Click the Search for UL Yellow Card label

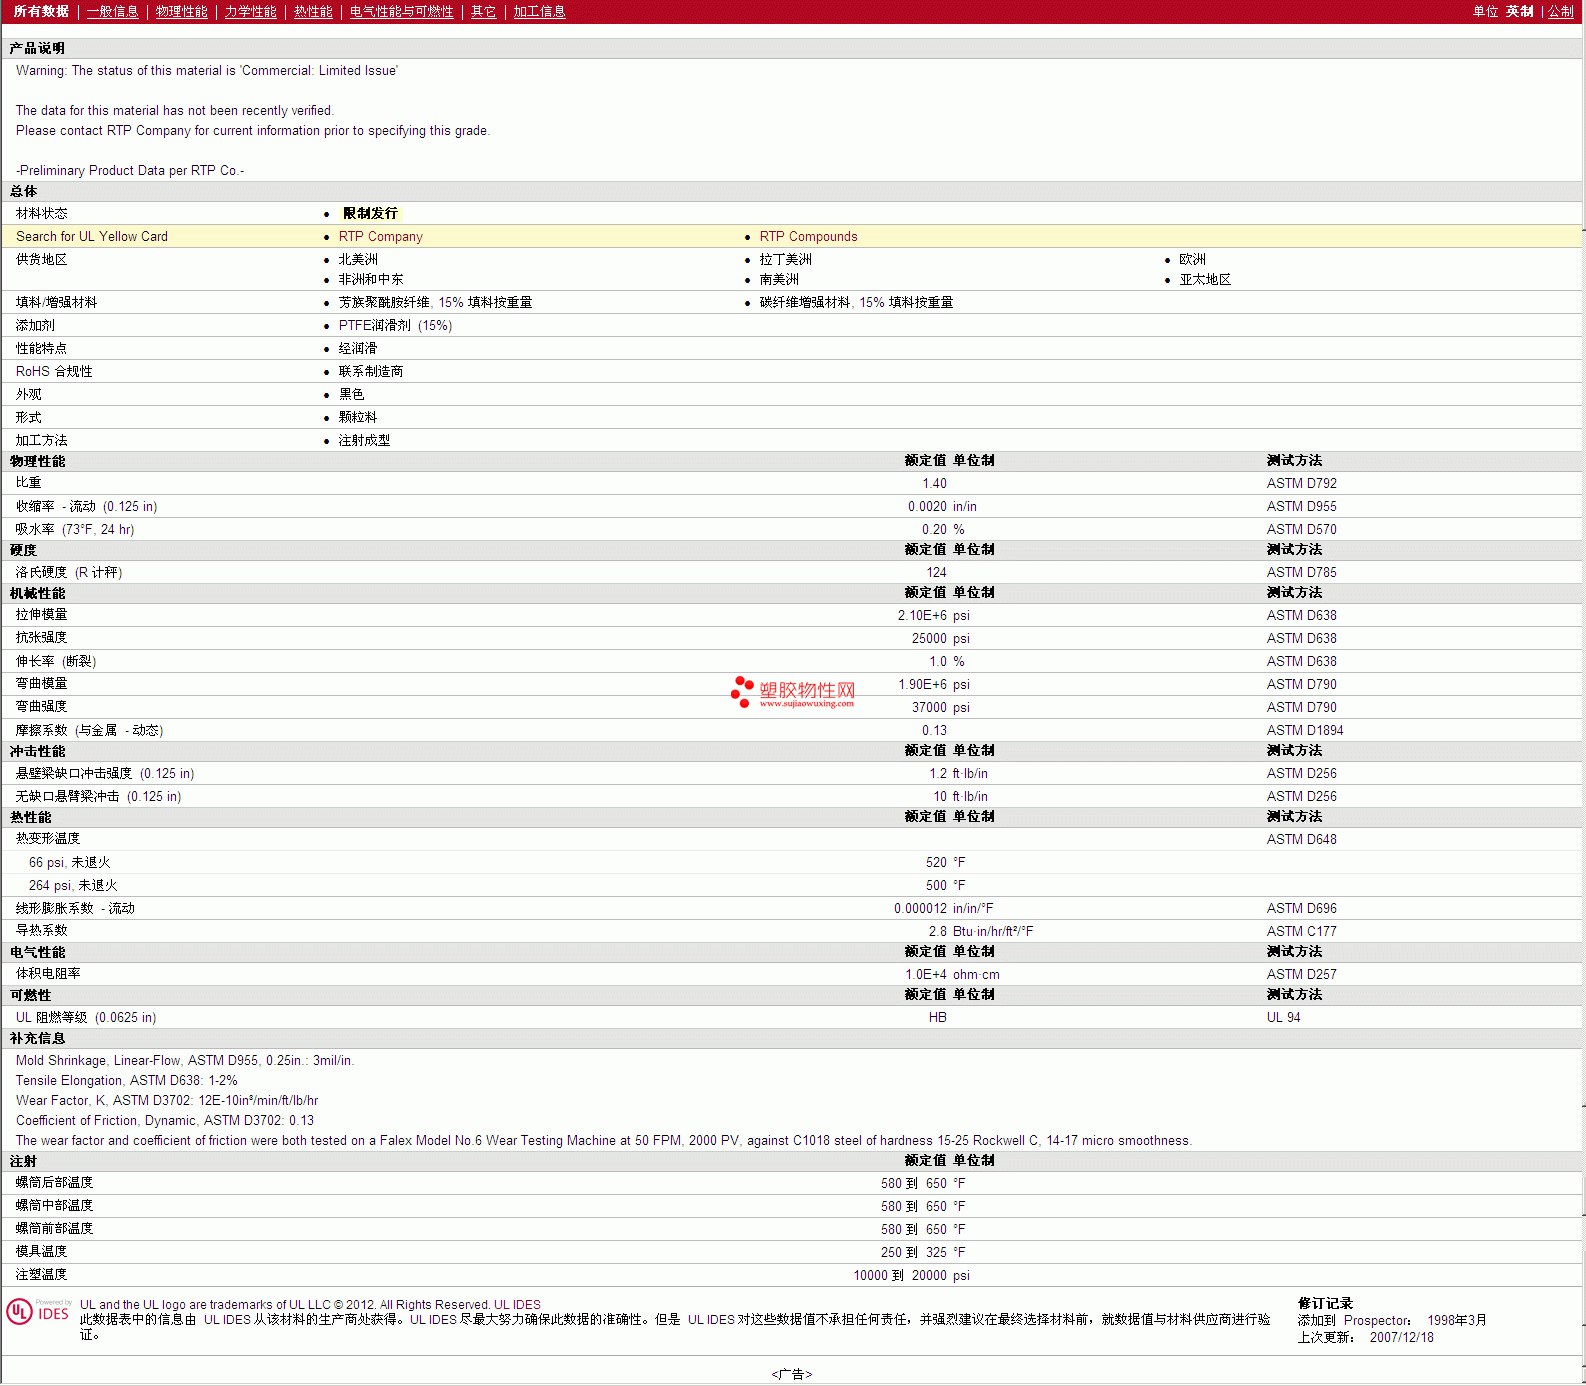[x=92, y=237]
